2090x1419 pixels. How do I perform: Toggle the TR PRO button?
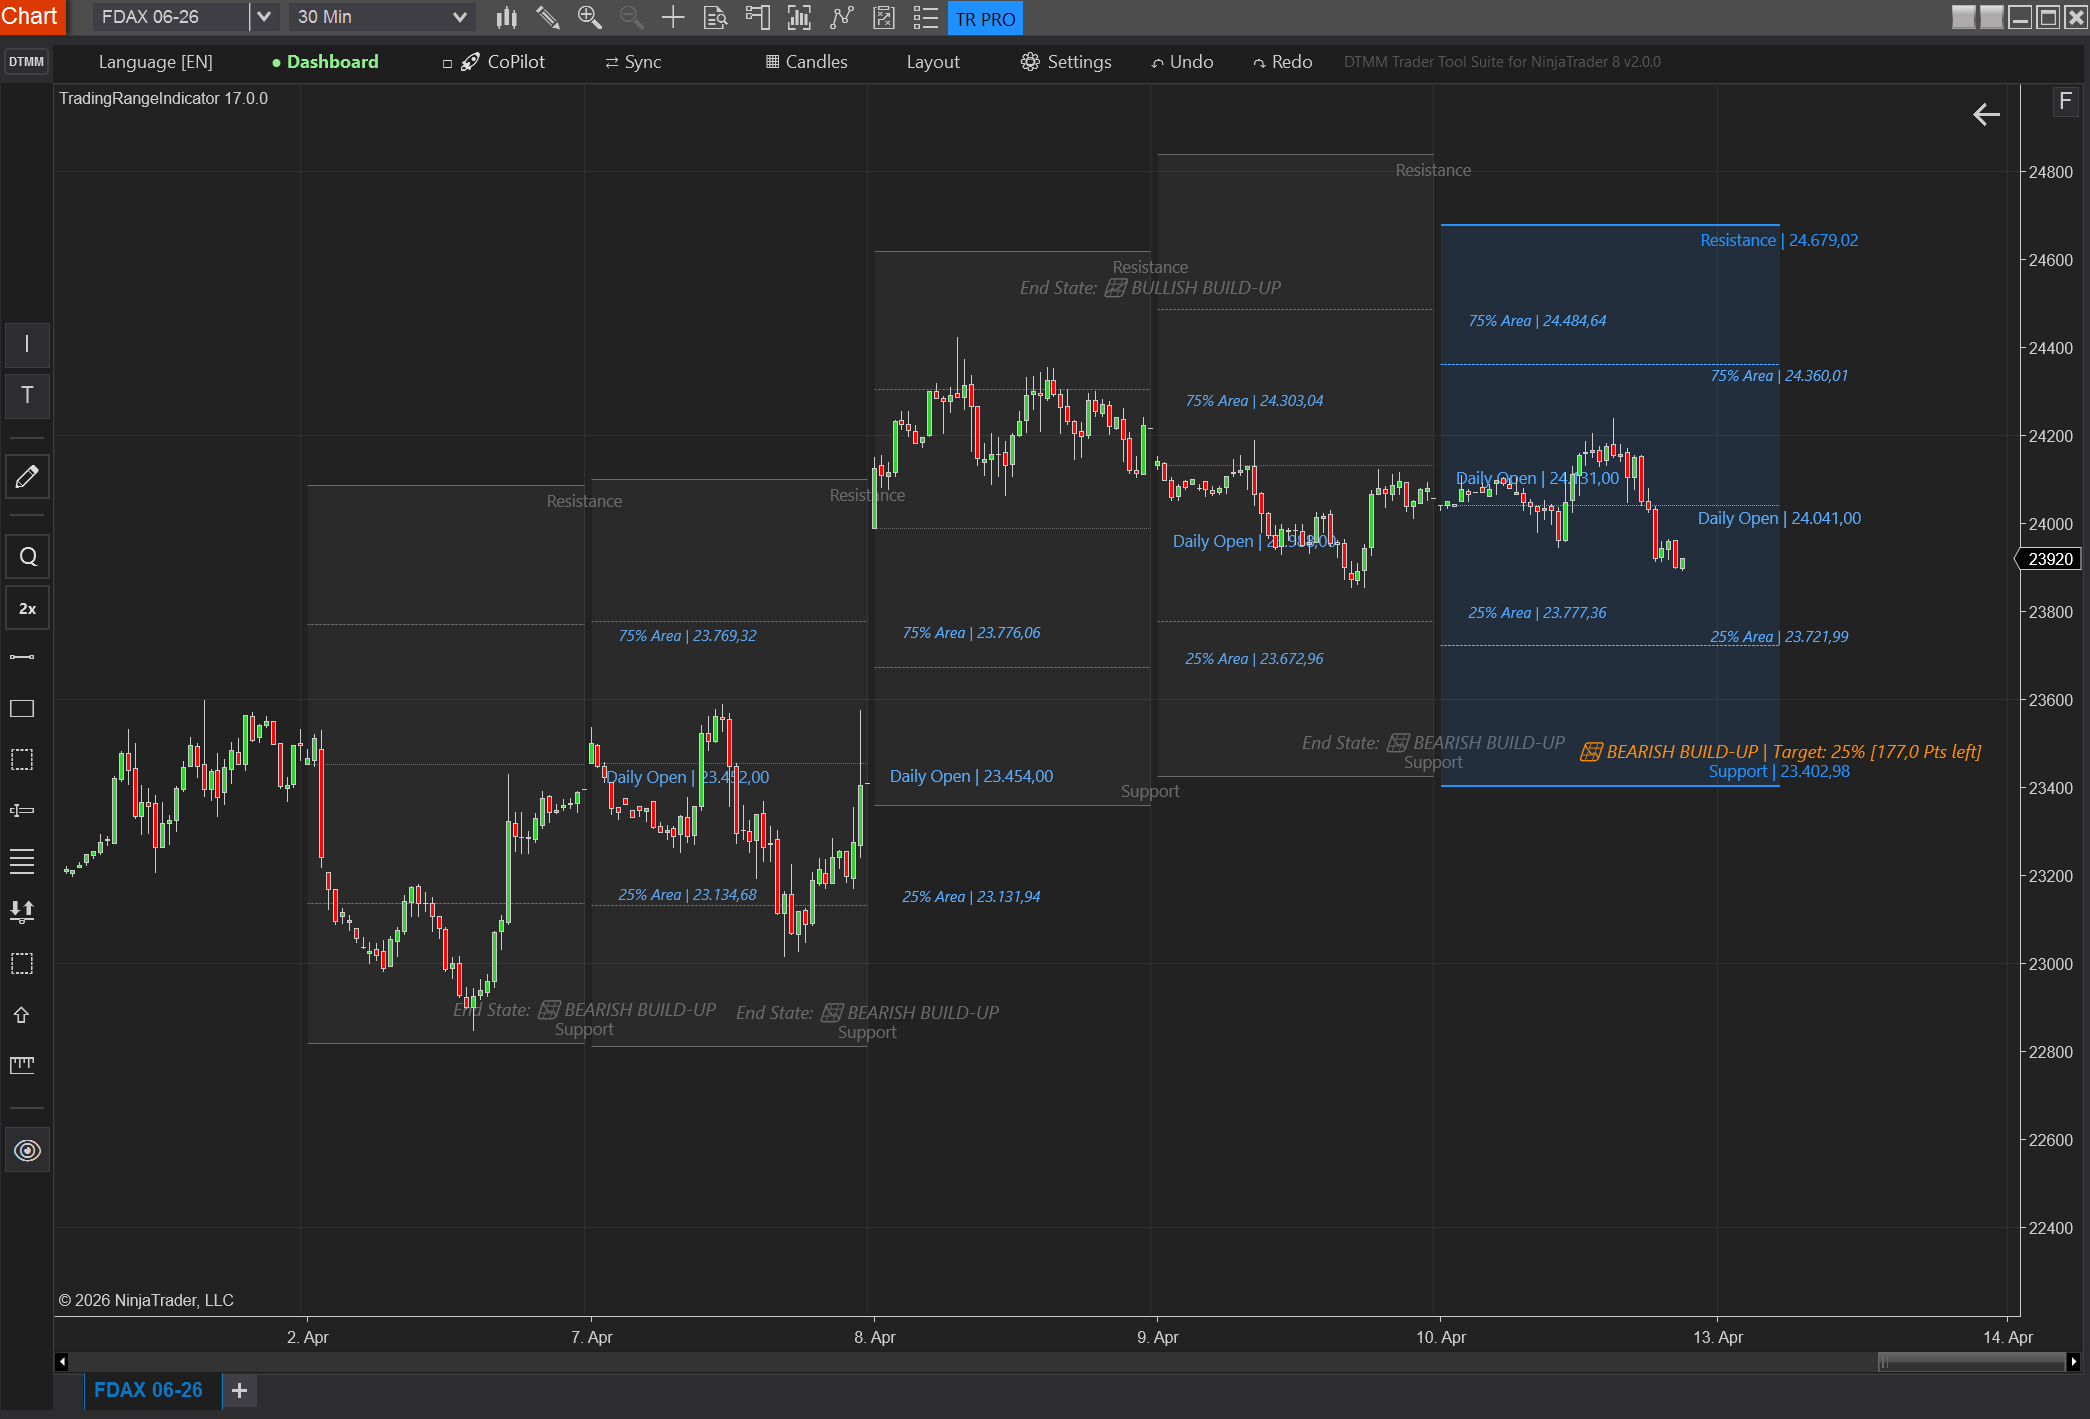point(984,19)
